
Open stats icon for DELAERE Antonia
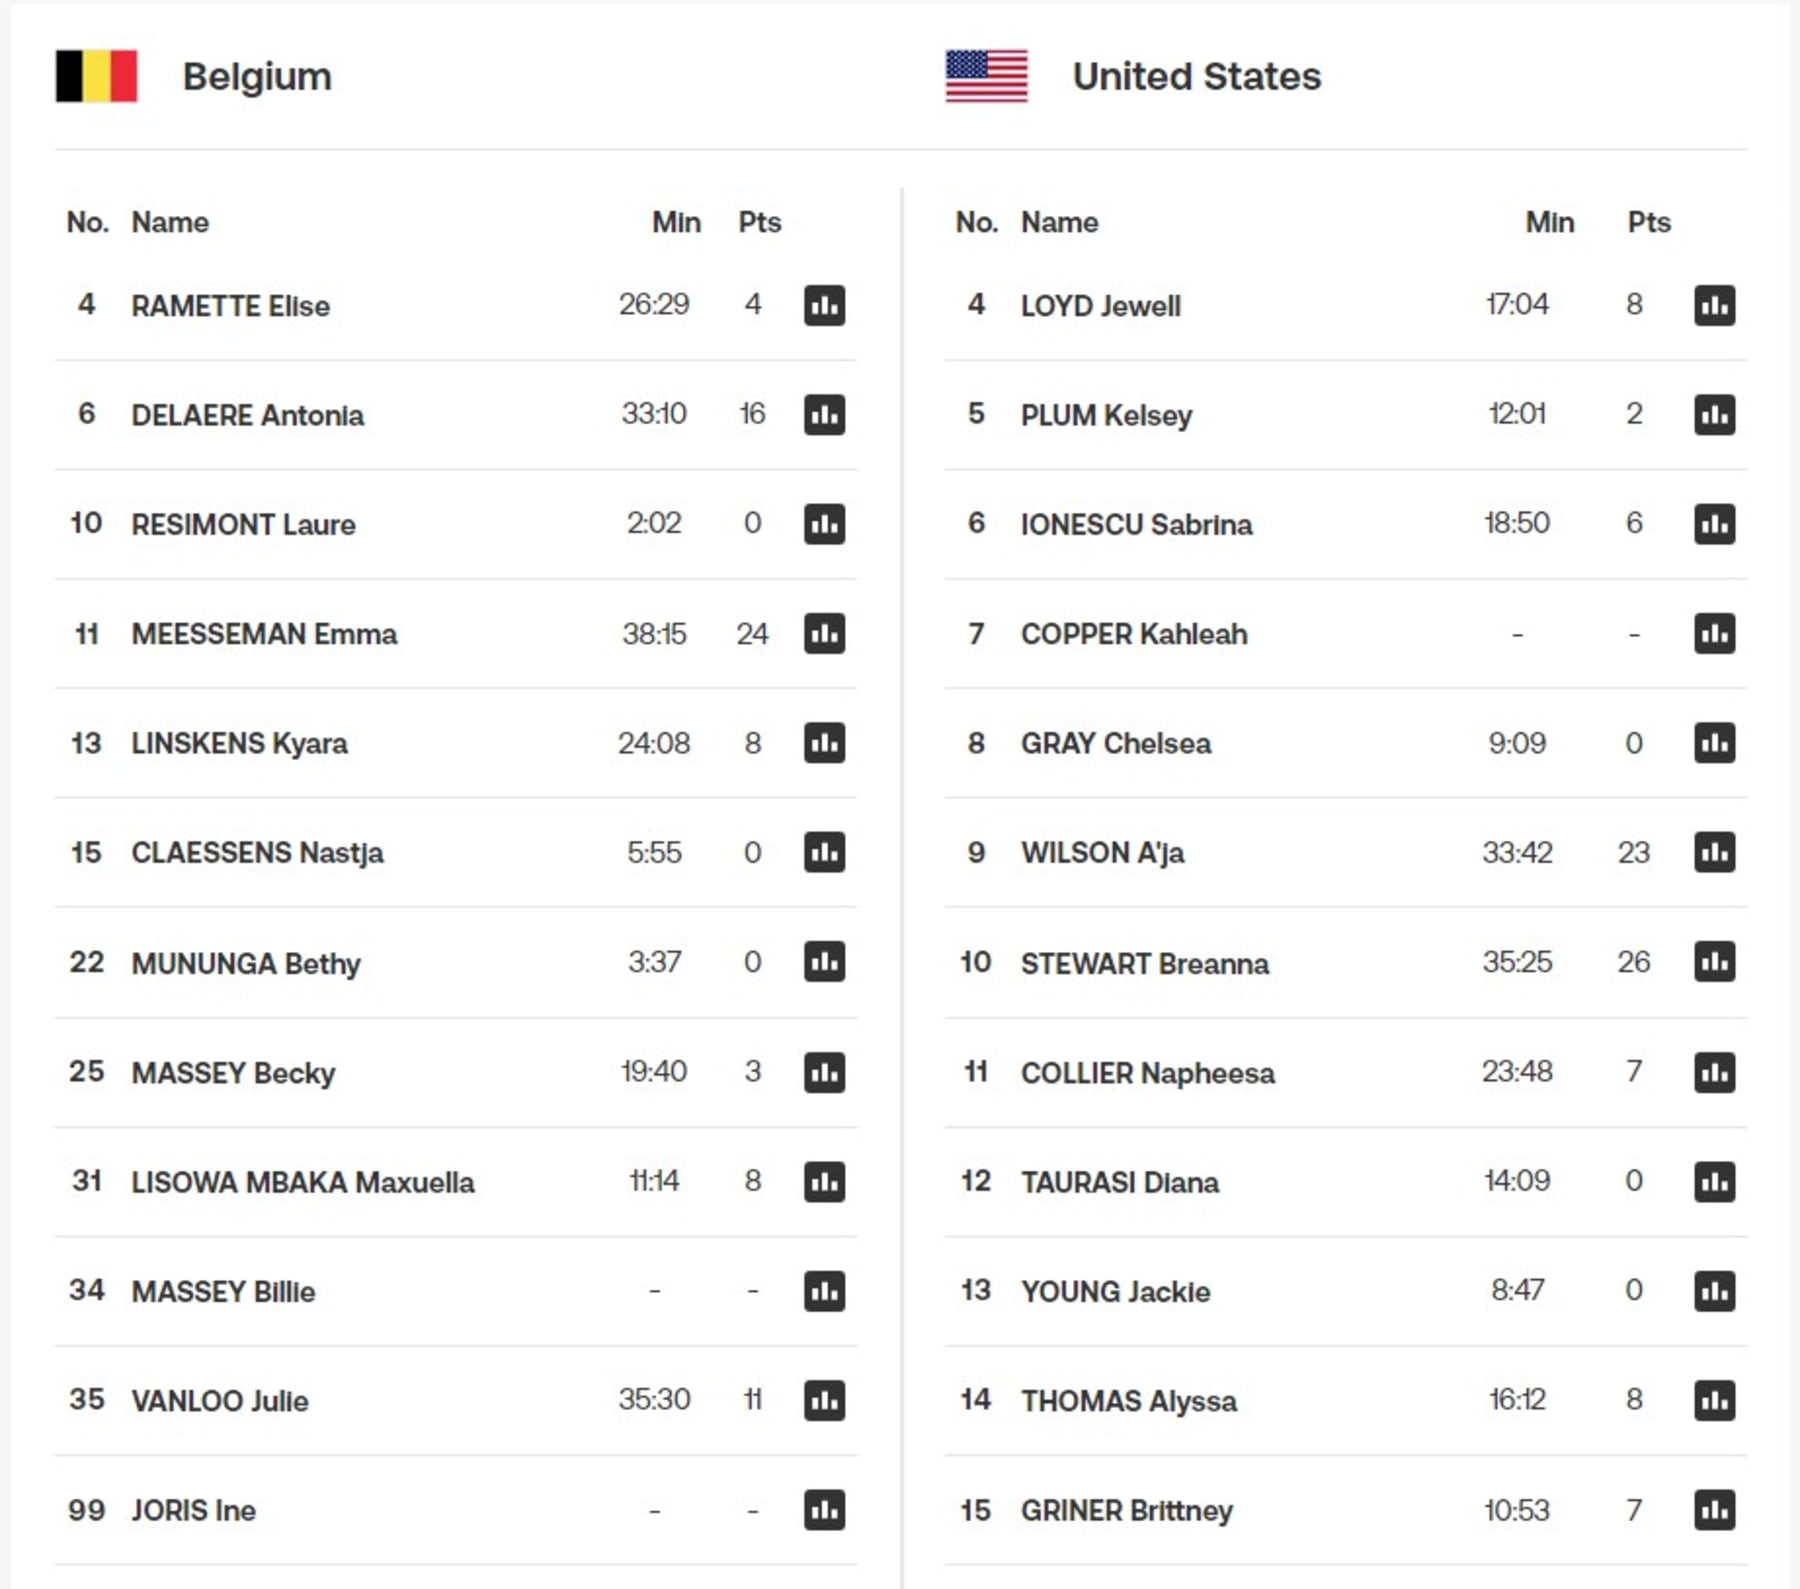(x=824, y=414)
